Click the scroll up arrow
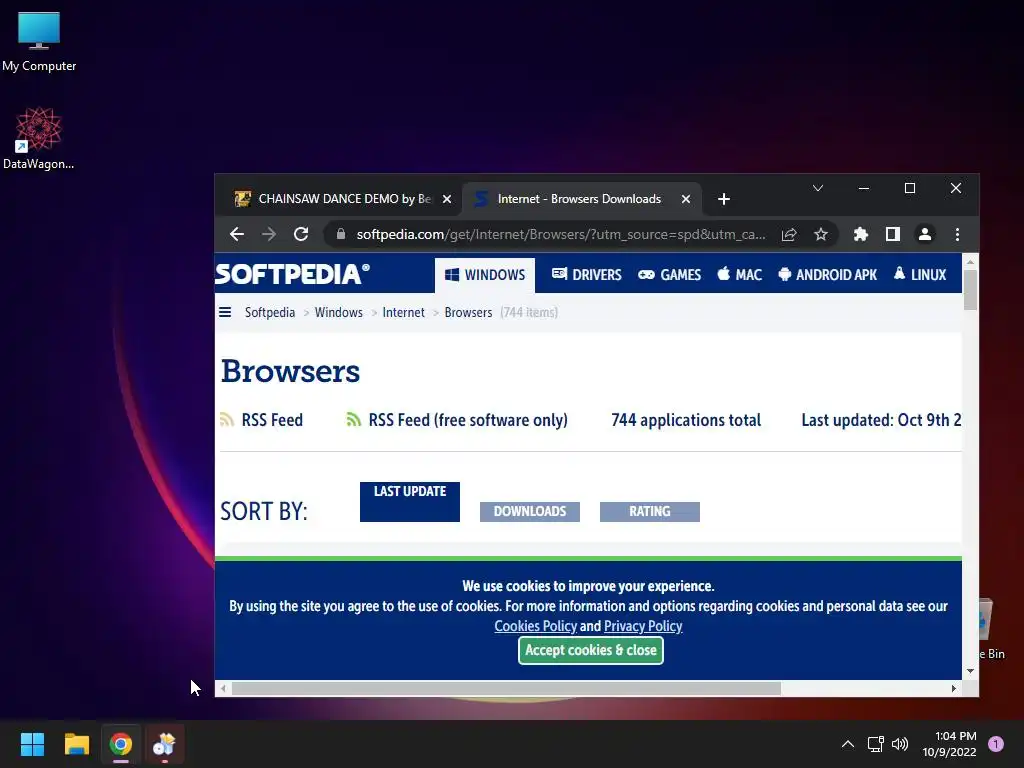Screen dimensions: 1024x768 click(x=970, y=261)
